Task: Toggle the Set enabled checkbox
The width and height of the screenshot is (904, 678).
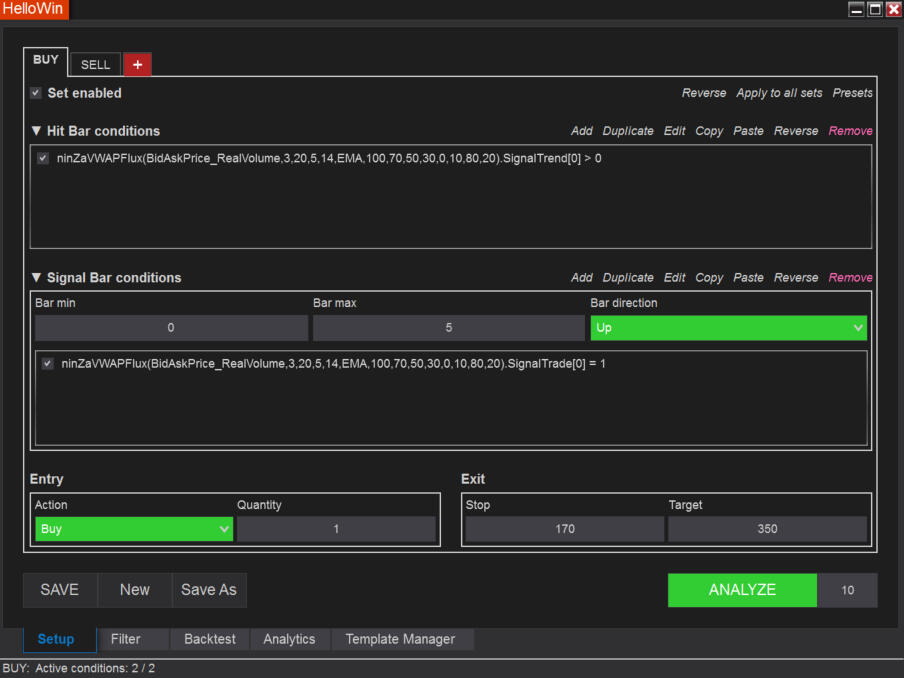Action: [36, 93]
